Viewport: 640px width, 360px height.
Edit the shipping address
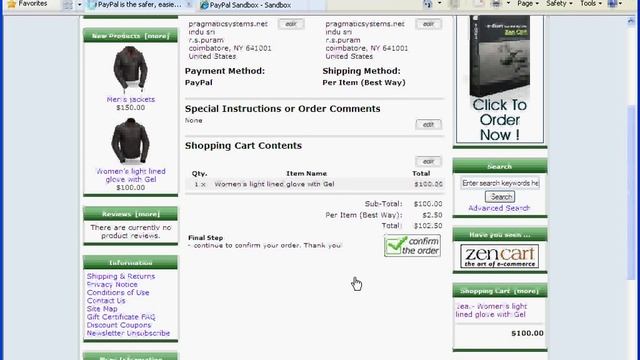(428, 24)
